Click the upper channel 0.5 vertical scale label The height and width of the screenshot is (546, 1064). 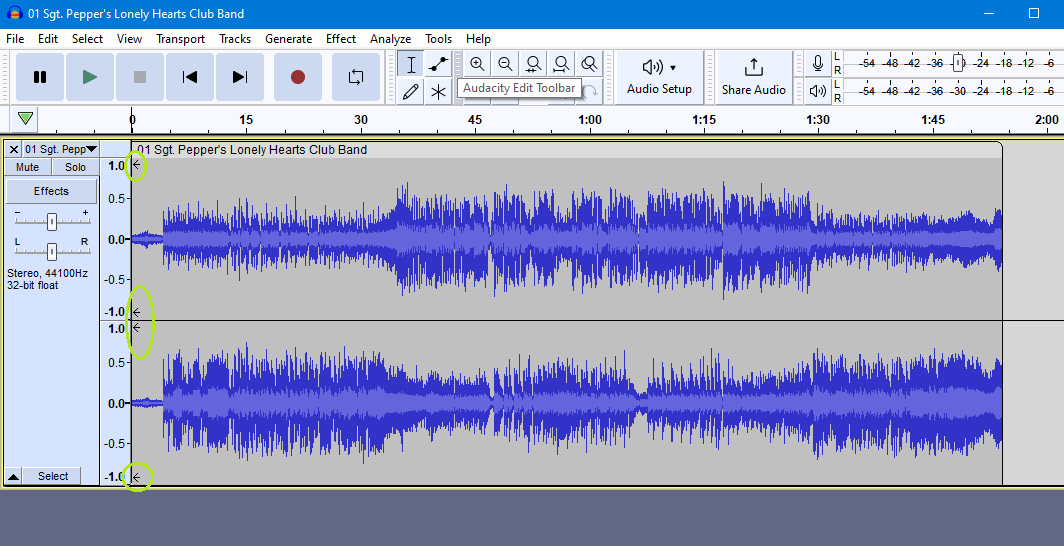point(116,198)
